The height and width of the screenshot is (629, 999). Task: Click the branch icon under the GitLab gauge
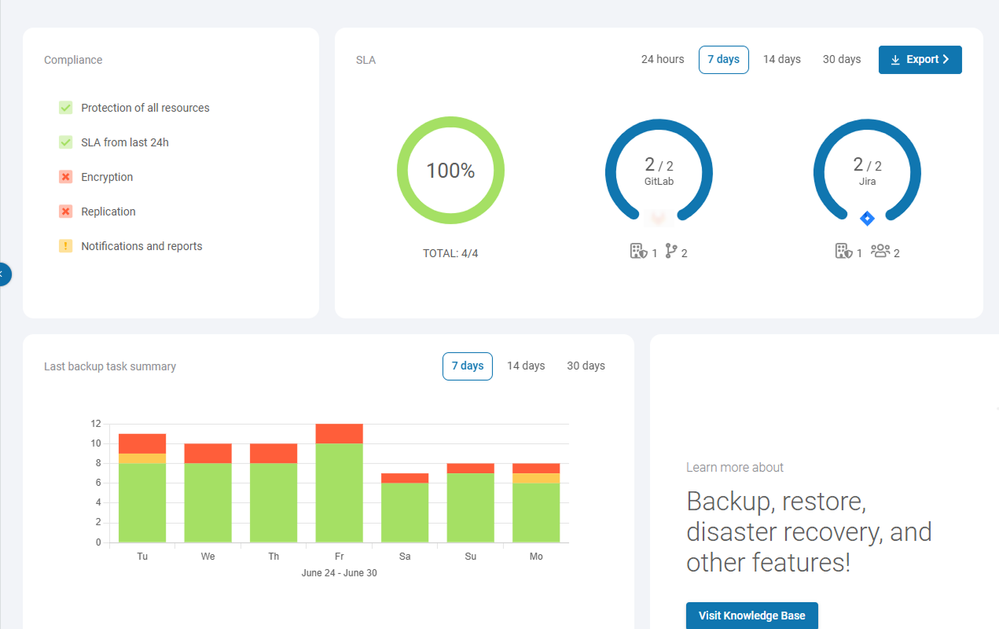pos(672,251)
